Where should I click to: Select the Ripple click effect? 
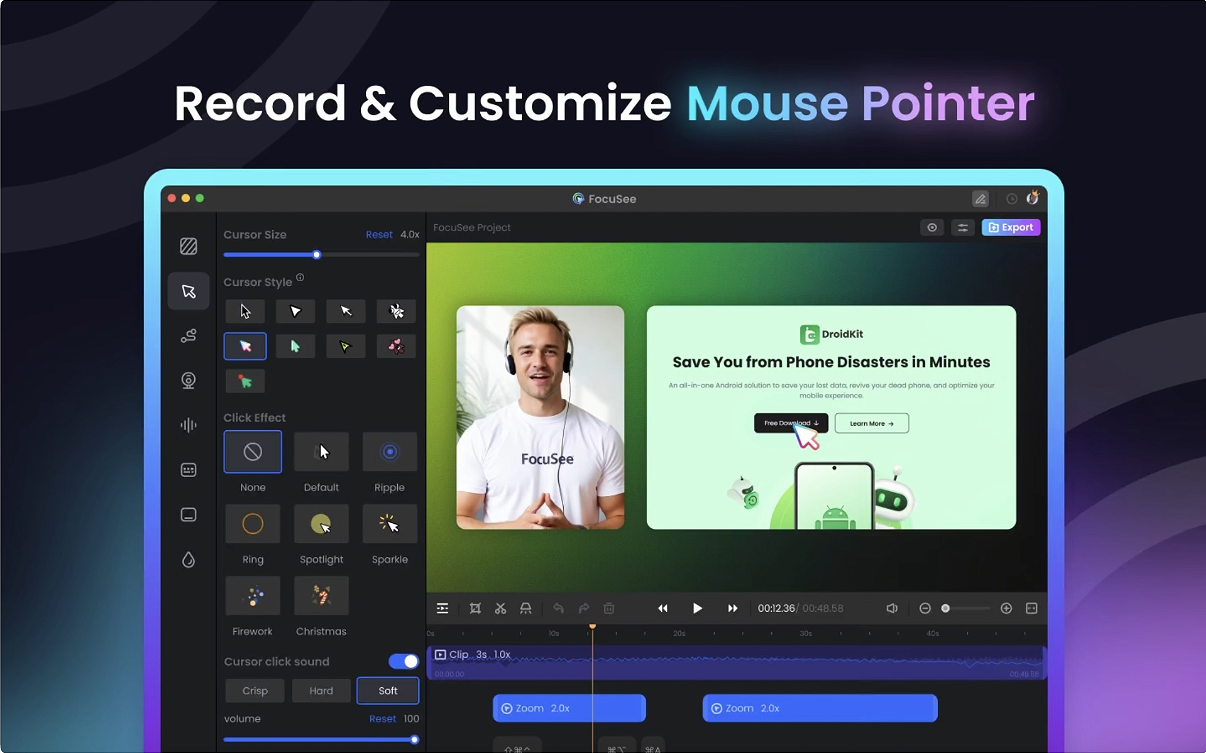[x=389, y=452]
